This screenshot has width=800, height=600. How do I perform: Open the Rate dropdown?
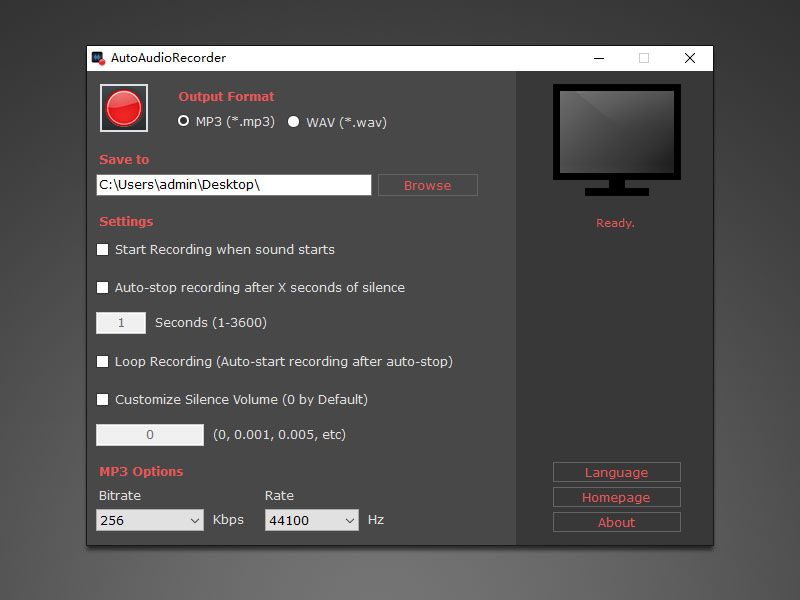pos(310,520)
